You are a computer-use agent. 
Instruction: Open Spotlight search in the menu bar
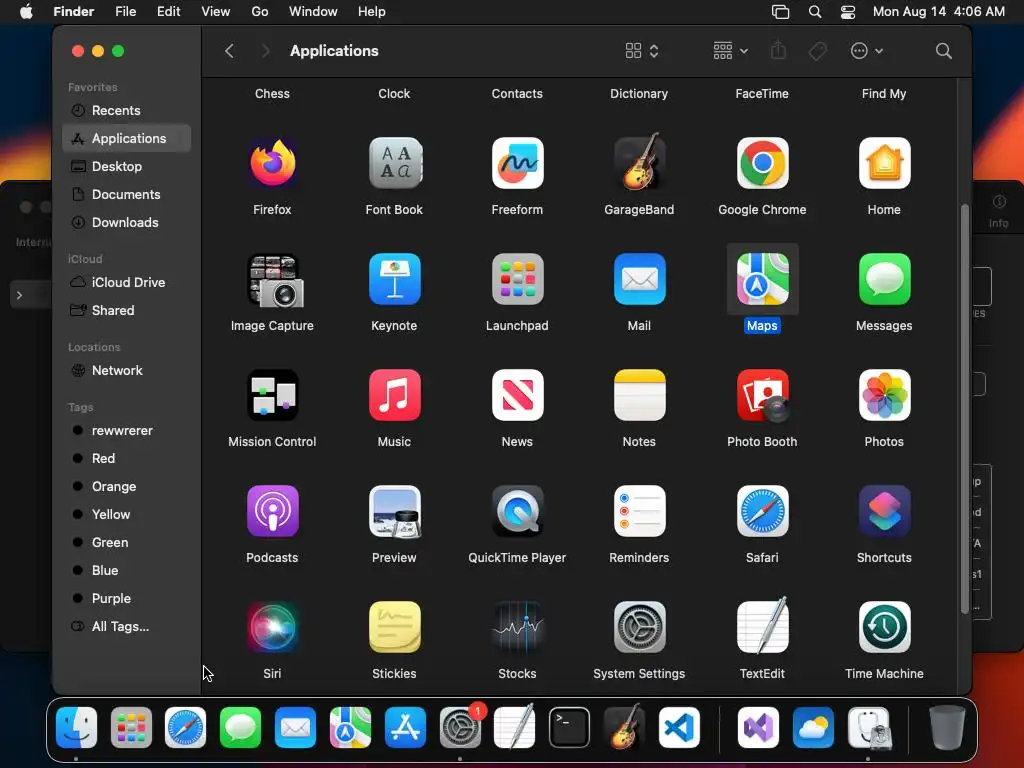click(815, 12)
